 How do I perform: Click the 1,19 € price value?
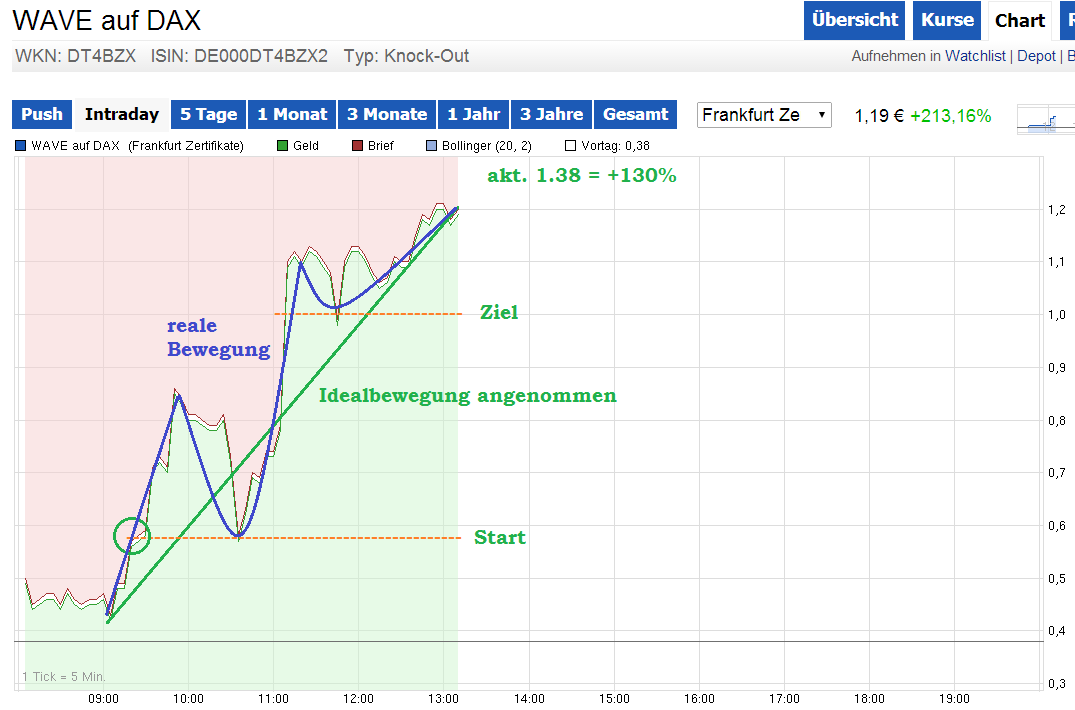[879, 116]
